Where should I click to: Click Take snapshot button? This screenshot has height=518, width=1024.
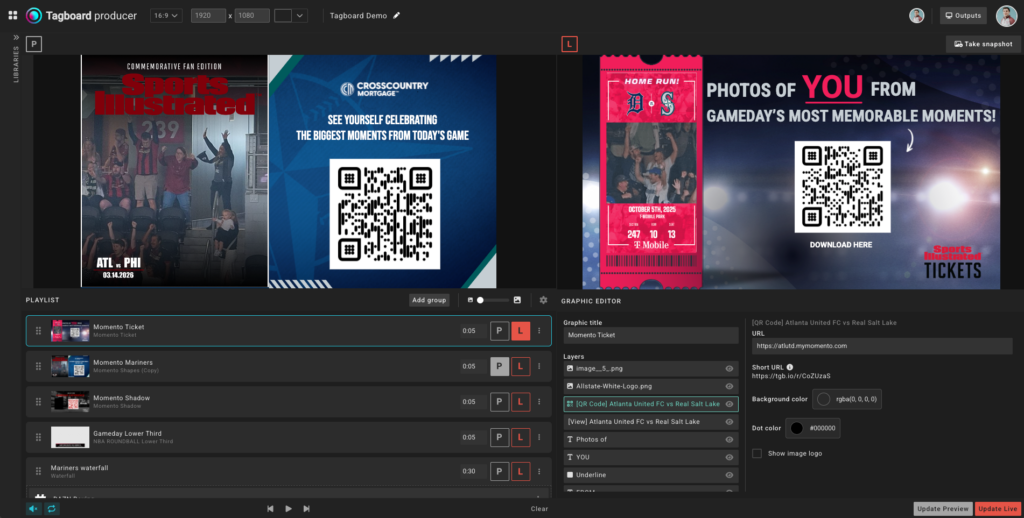pos(983,44)
